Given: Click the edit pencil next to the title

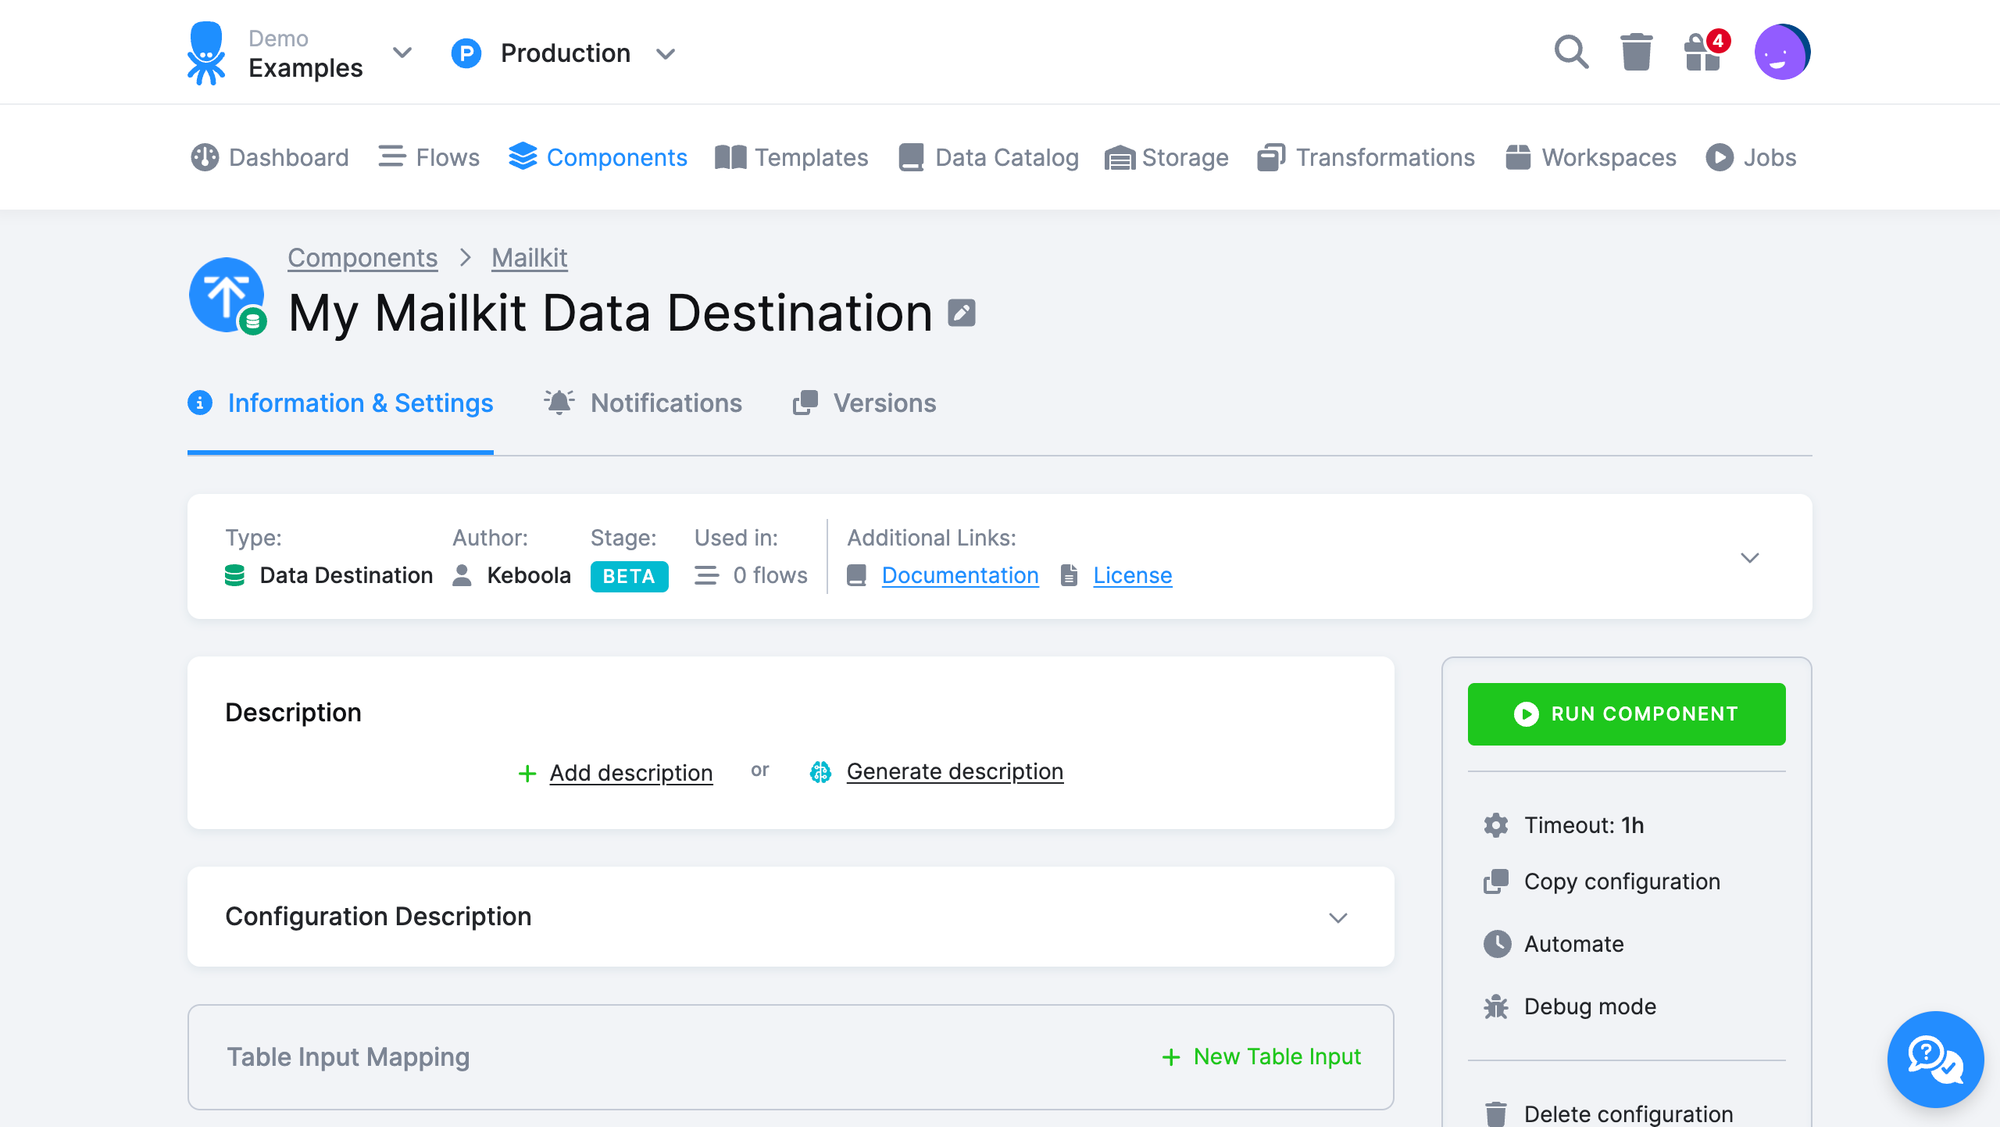Looking at the screenshot, I should point(962,312).
